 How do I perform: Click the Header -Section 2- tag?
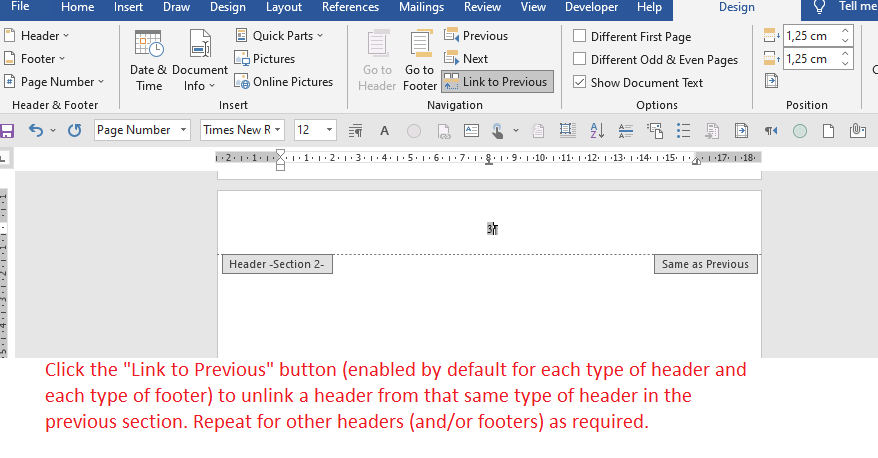(277, 264)
